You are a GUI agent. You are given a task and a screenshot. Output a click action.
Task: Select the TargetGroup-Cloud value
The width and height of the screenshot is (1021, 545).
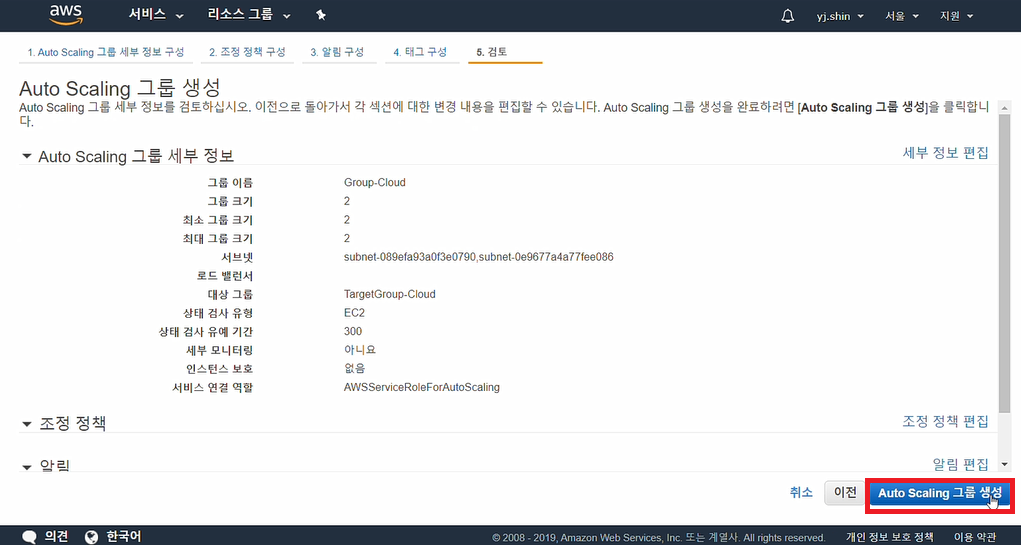(389, 294)
